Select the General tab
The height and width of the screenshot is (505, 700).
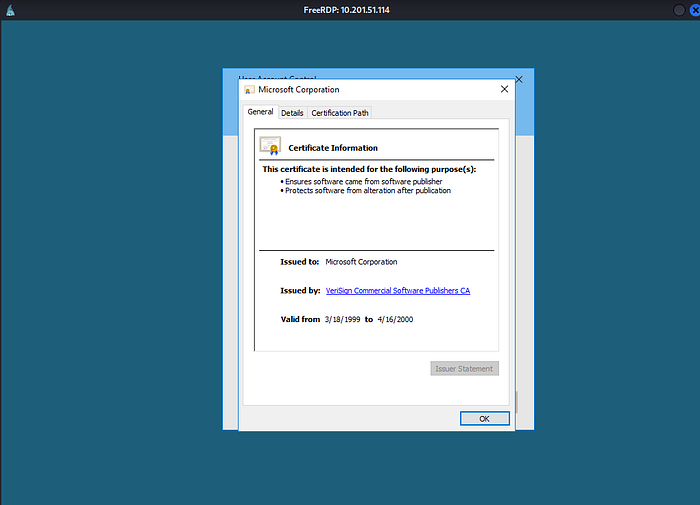pyautogui.click(x=260, y=112)
